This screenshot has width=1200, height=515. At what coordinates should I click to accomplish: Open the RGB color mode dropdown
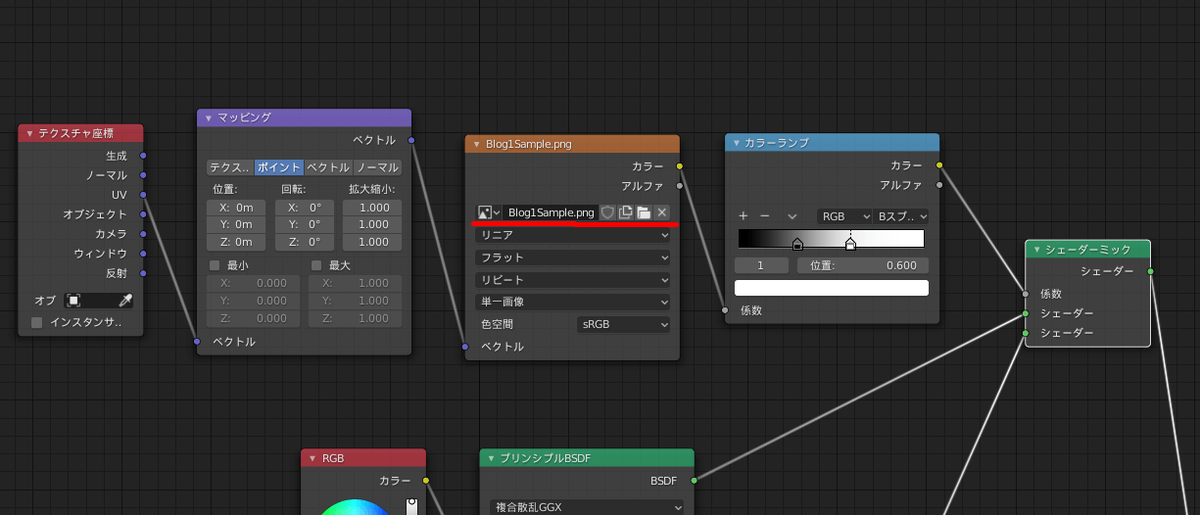click(843, 216)
